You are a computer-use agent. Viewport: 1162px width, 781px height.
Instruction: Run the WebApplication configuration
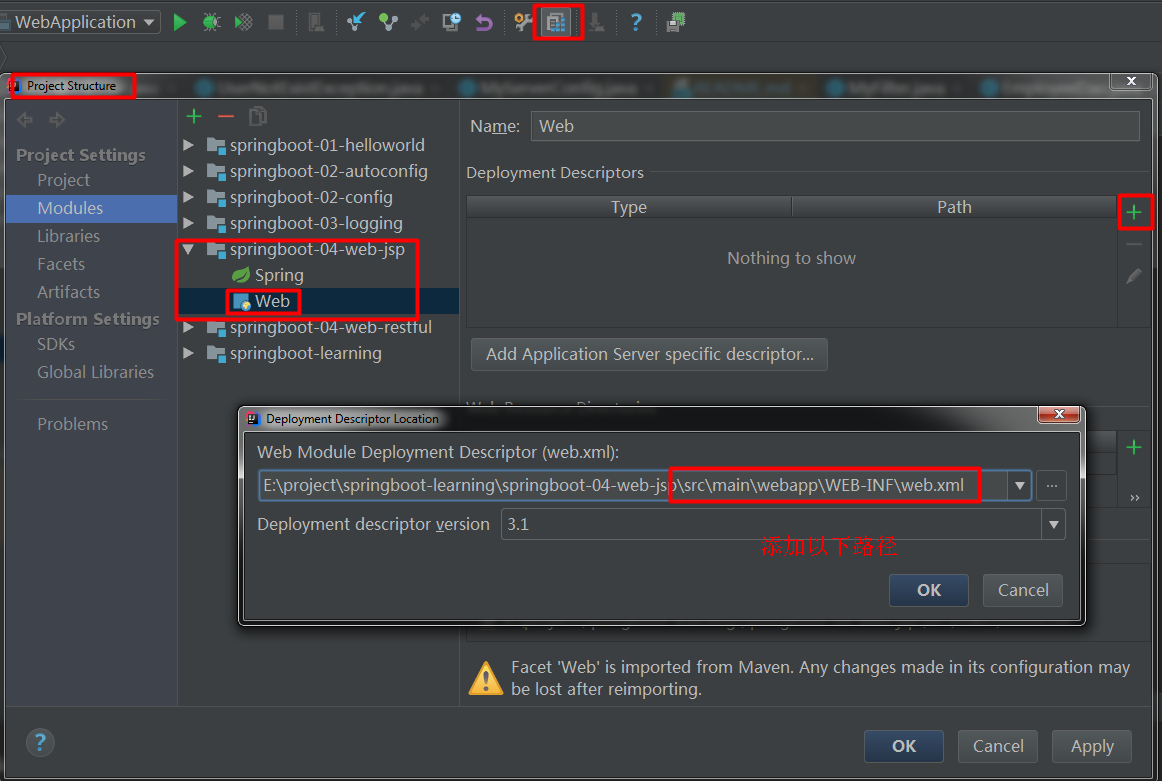(x=179, y=22)
